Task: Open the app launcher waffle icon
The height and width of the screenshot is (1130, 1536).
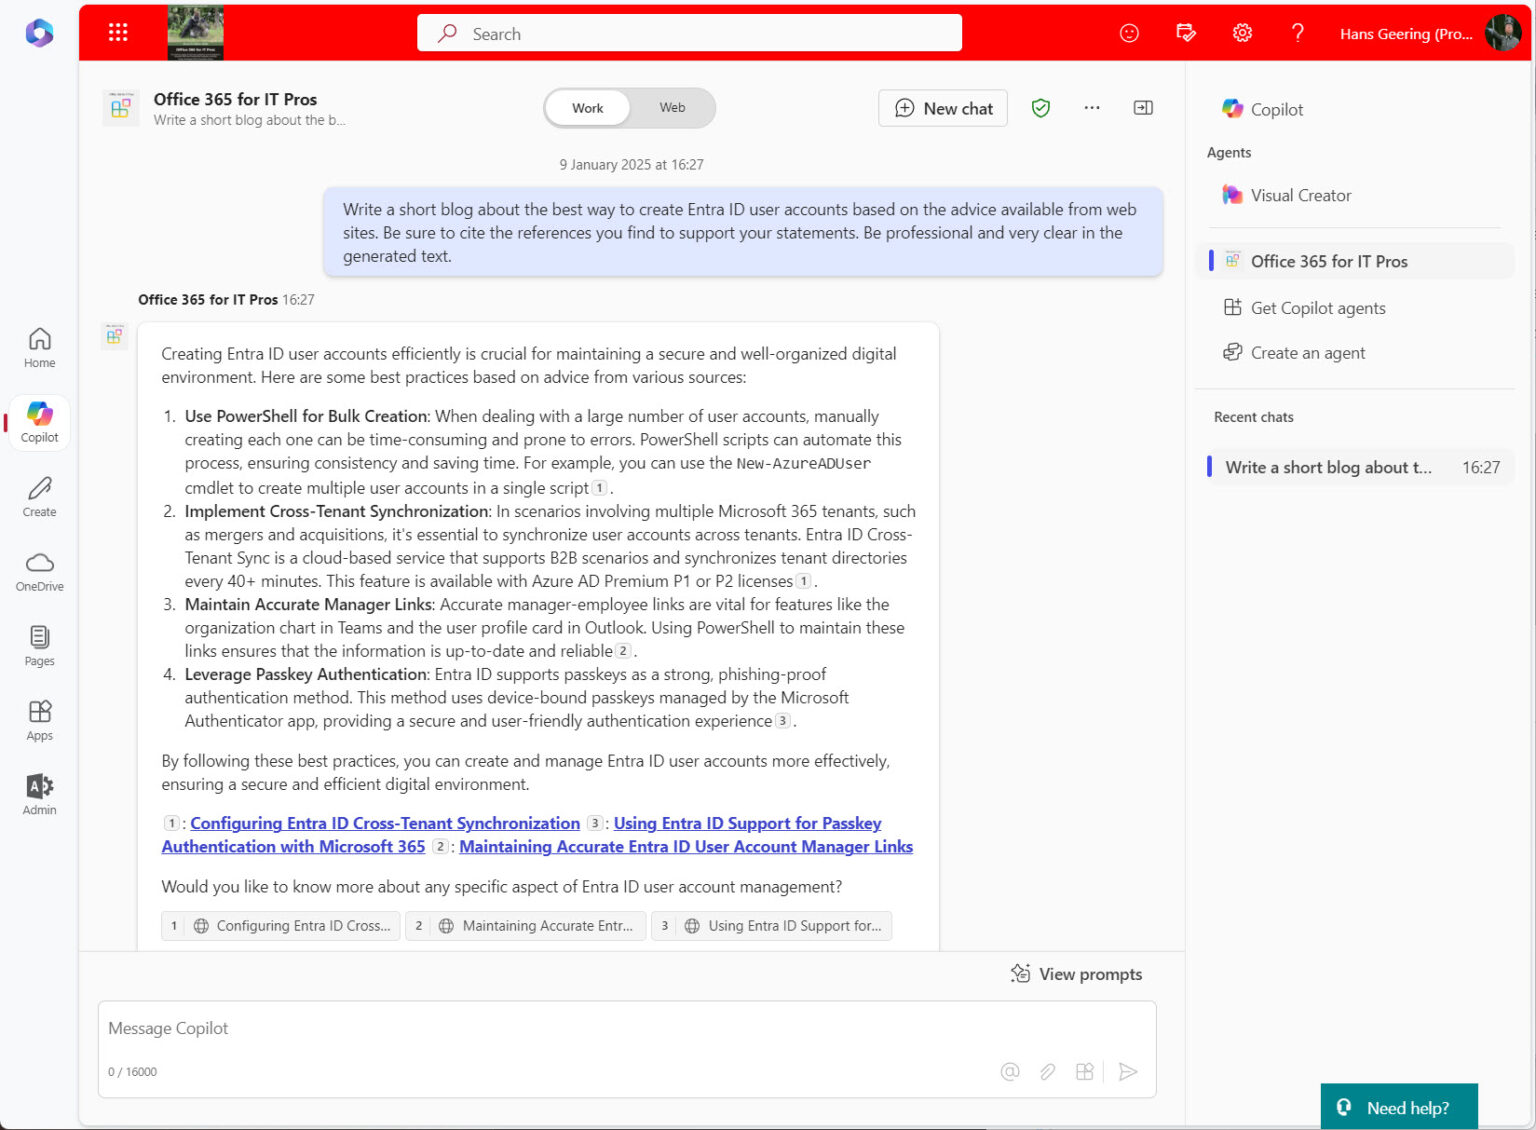Action: [x=118, y=33]
